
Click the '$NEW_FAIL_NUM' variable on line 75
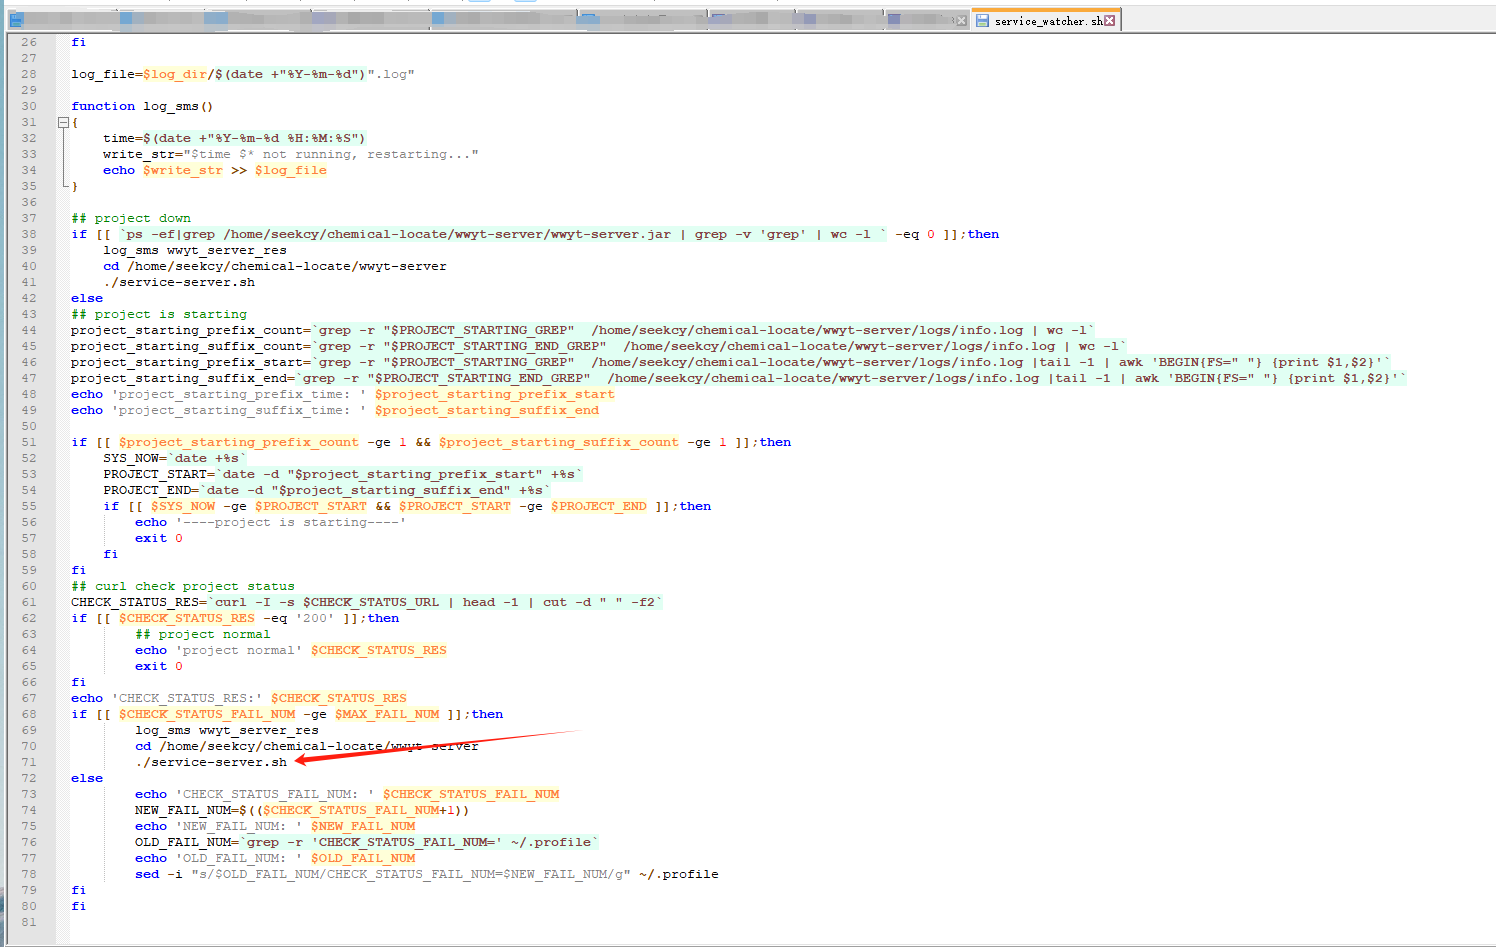pos(363,826)
